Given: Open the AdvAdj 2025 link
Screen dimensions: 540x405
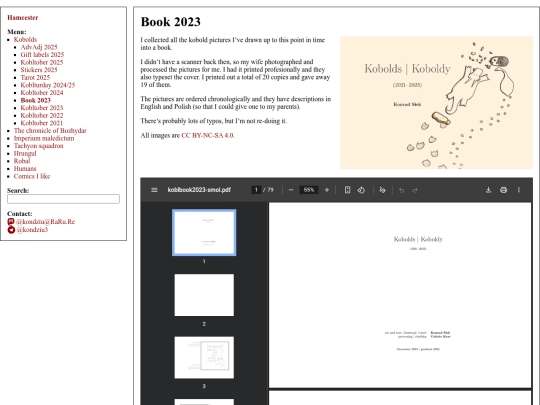Looking at the screenshot, I should coord(39,47).
